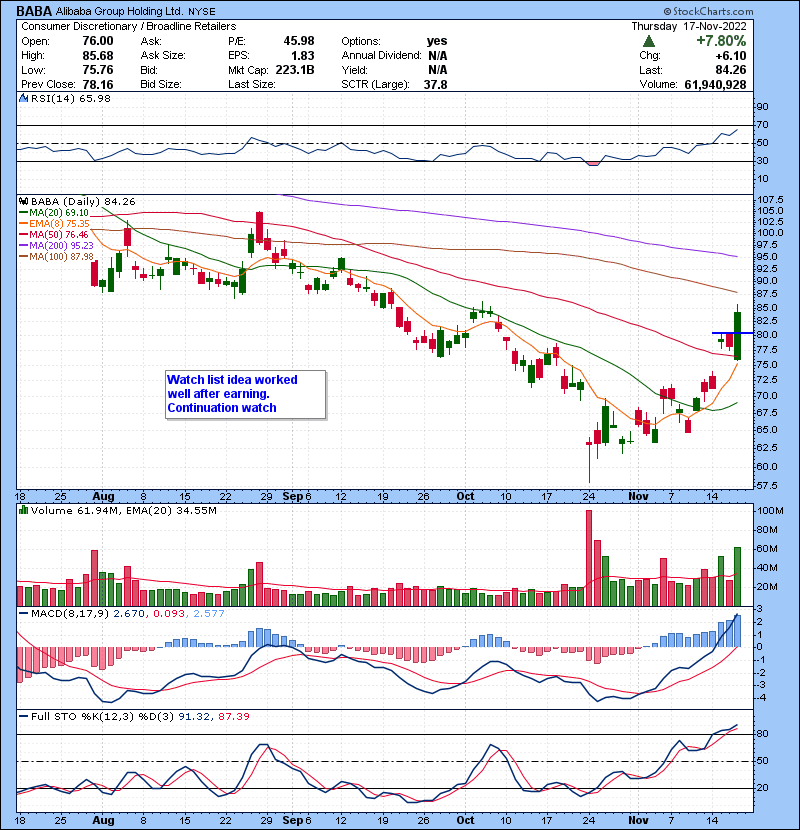Click the MACD histogram value 2.577

(209, 614)
